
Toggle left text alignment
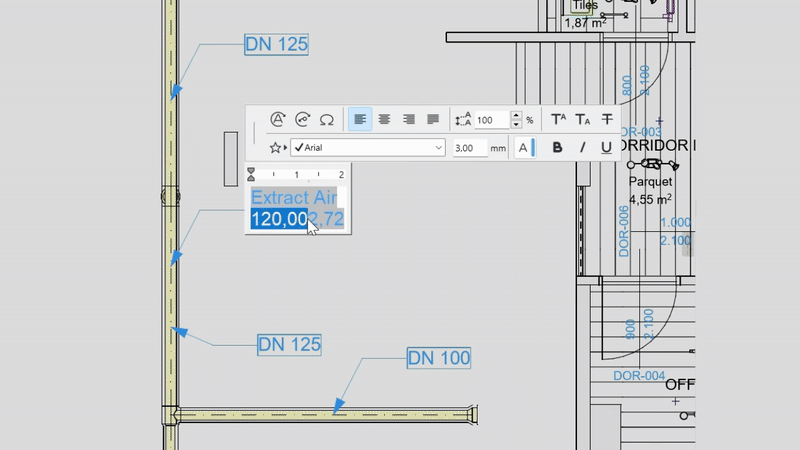point(360,119)
